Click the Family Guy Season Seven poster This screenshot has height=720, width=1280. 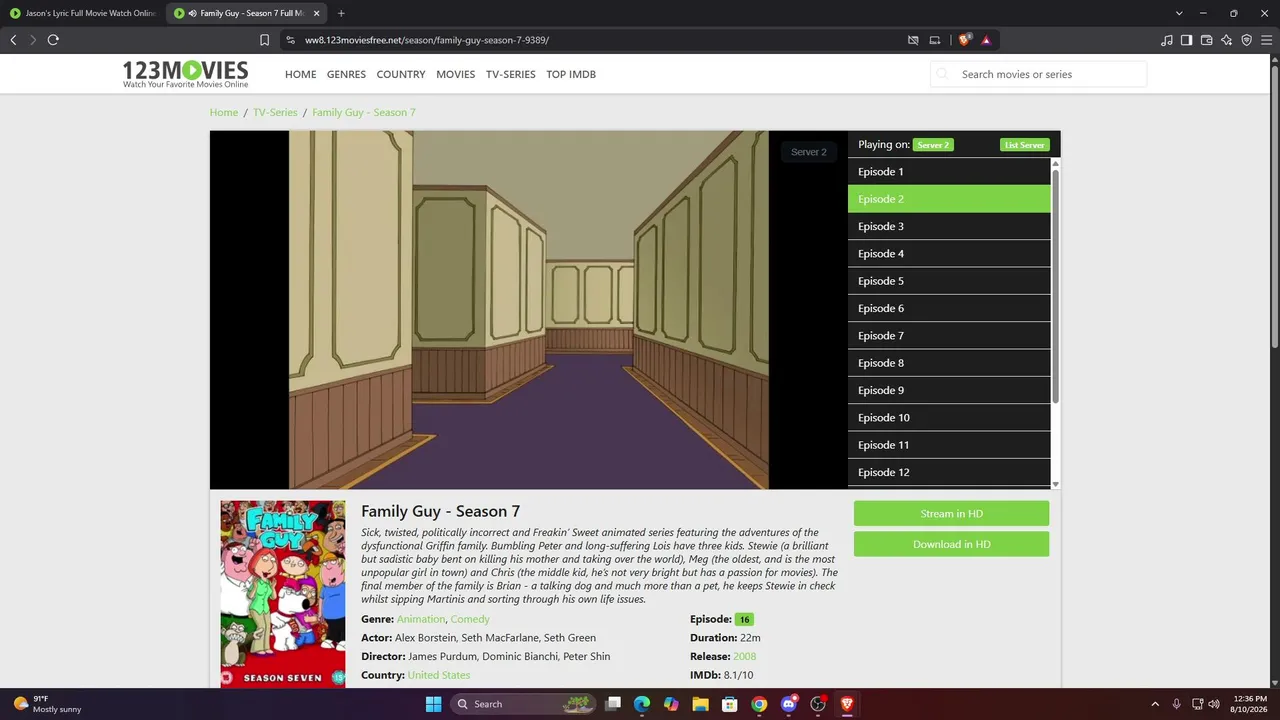tap(283, 594)
